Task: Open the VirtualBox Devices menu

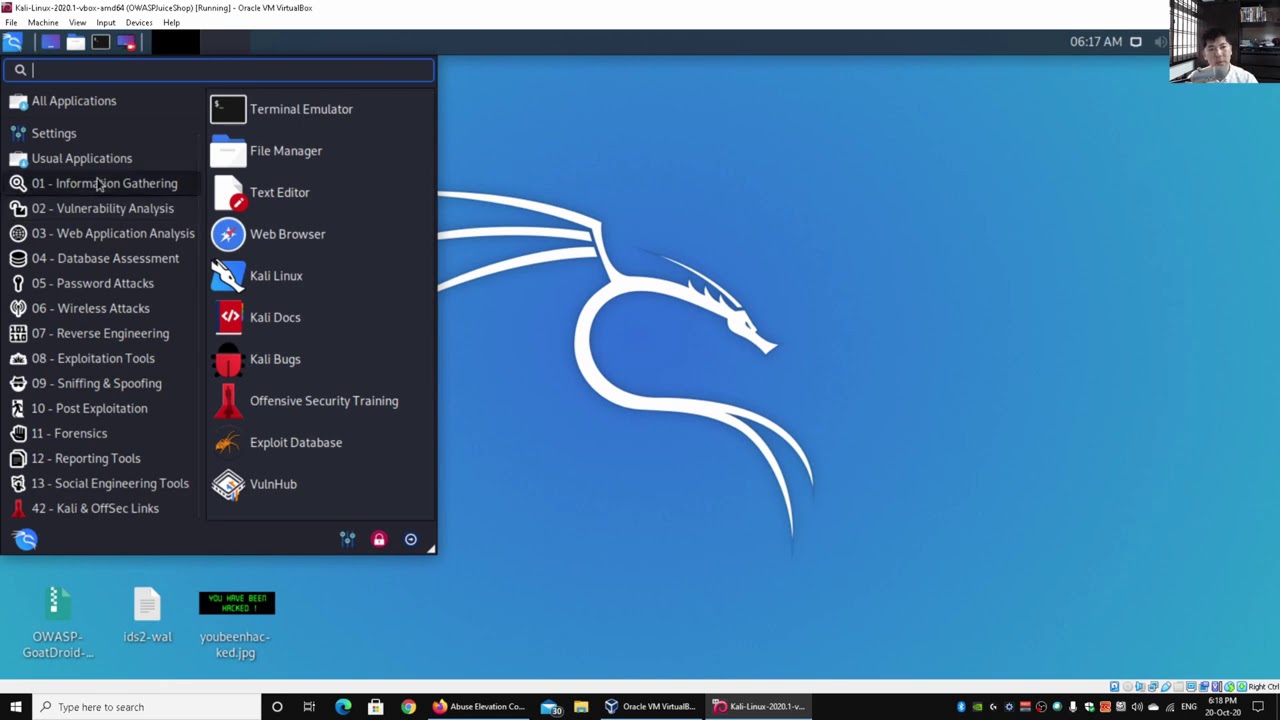Action: tap(139, 22)
